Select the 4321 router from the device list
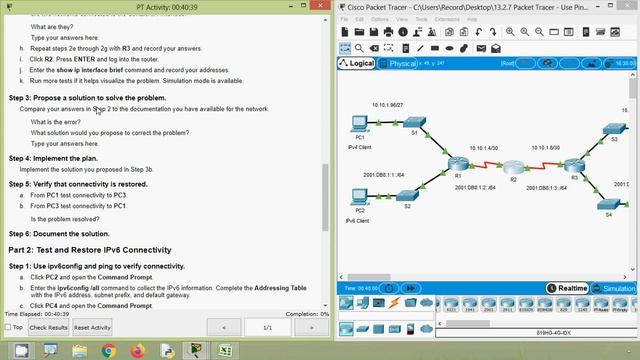Screen dimensions: 640x360 (451, 304)
